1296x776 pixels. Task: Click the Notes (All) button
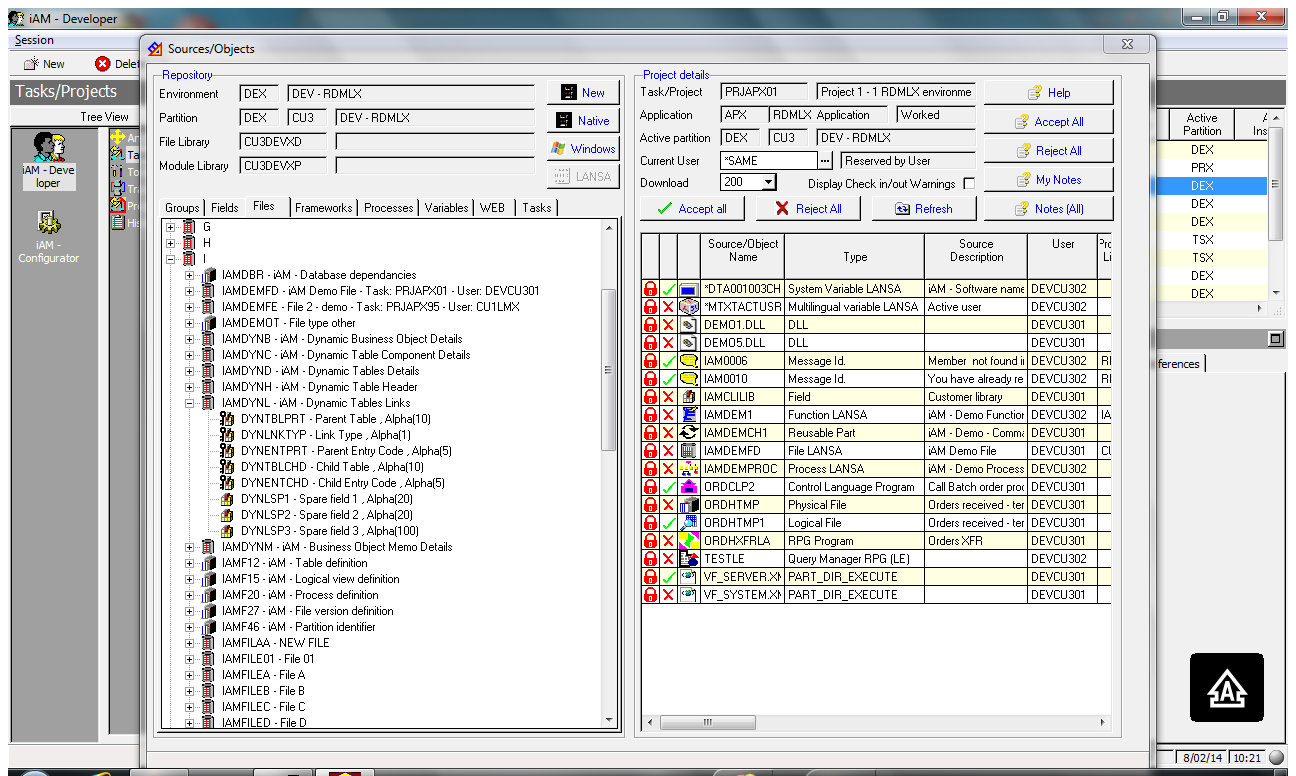tap(1049, 208)
